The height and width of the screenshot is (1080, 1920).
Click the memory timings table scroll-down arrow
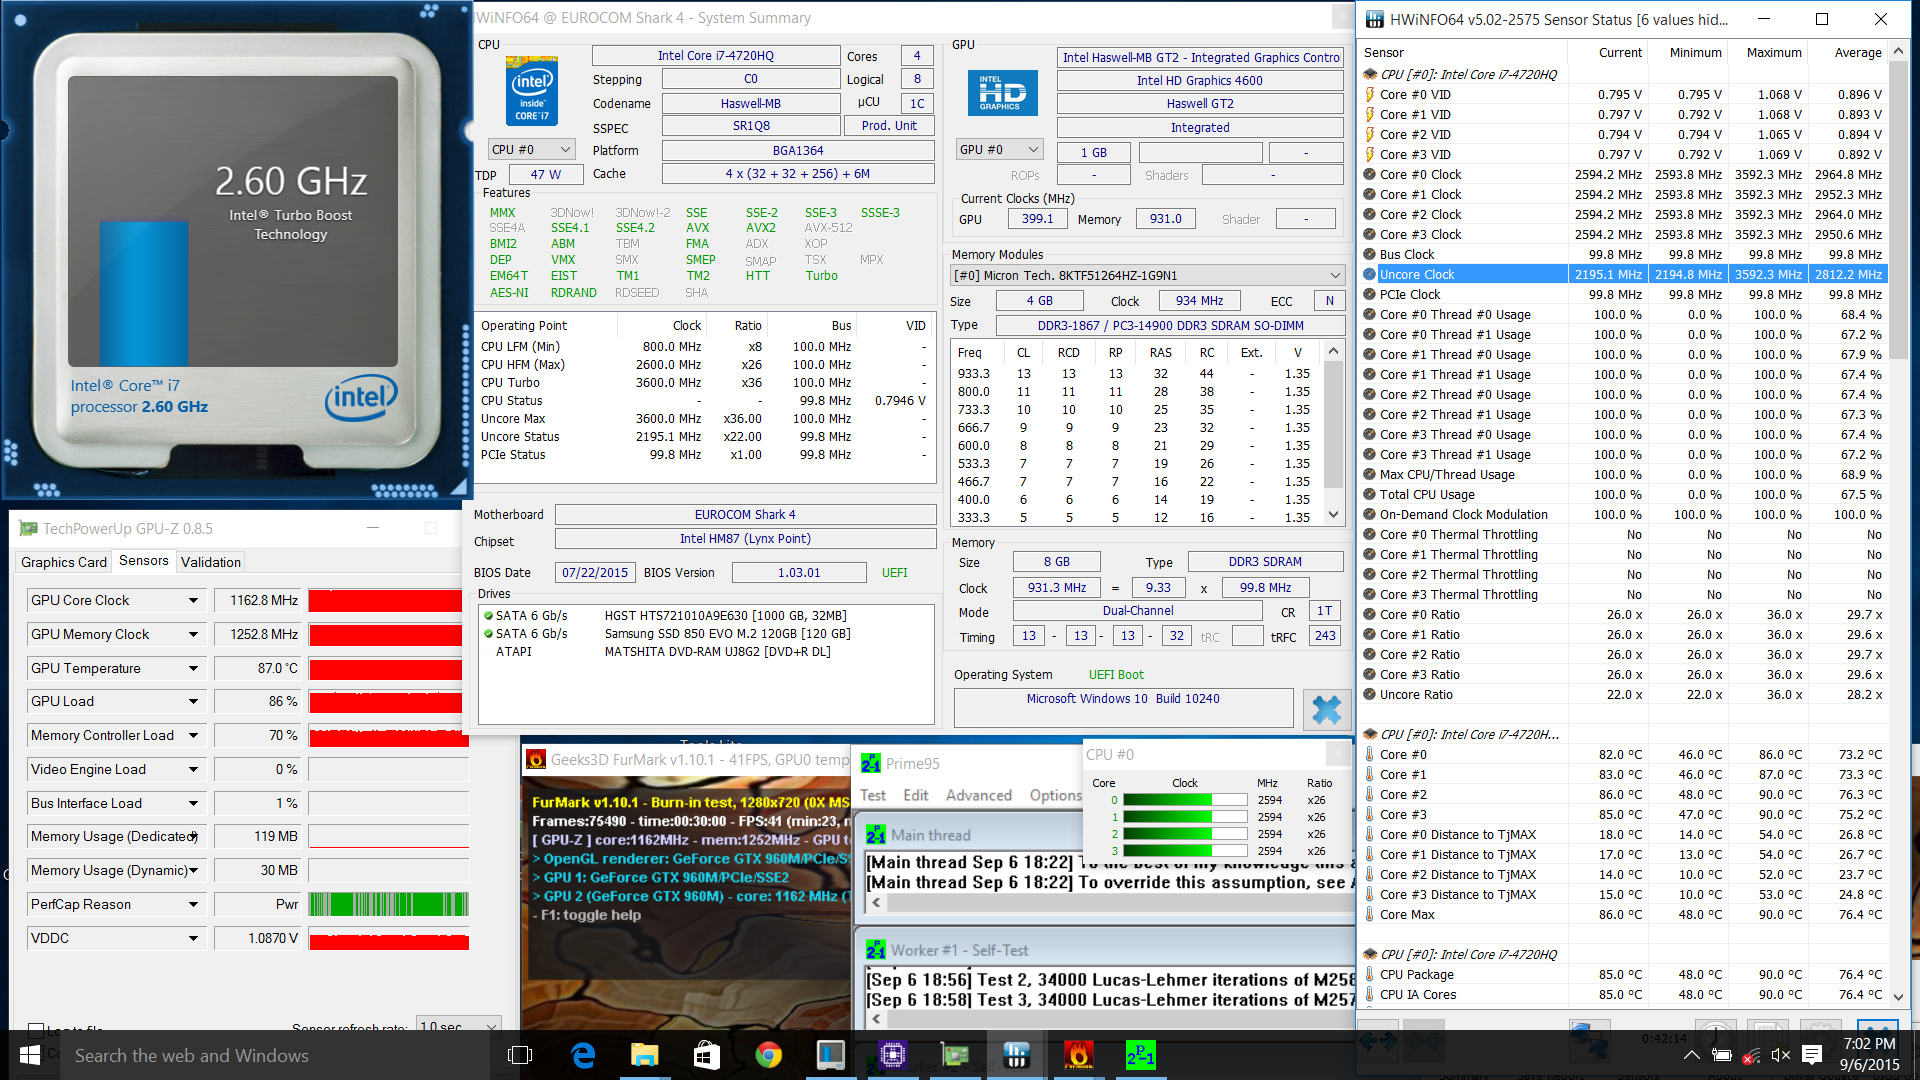click(1333, 515)
